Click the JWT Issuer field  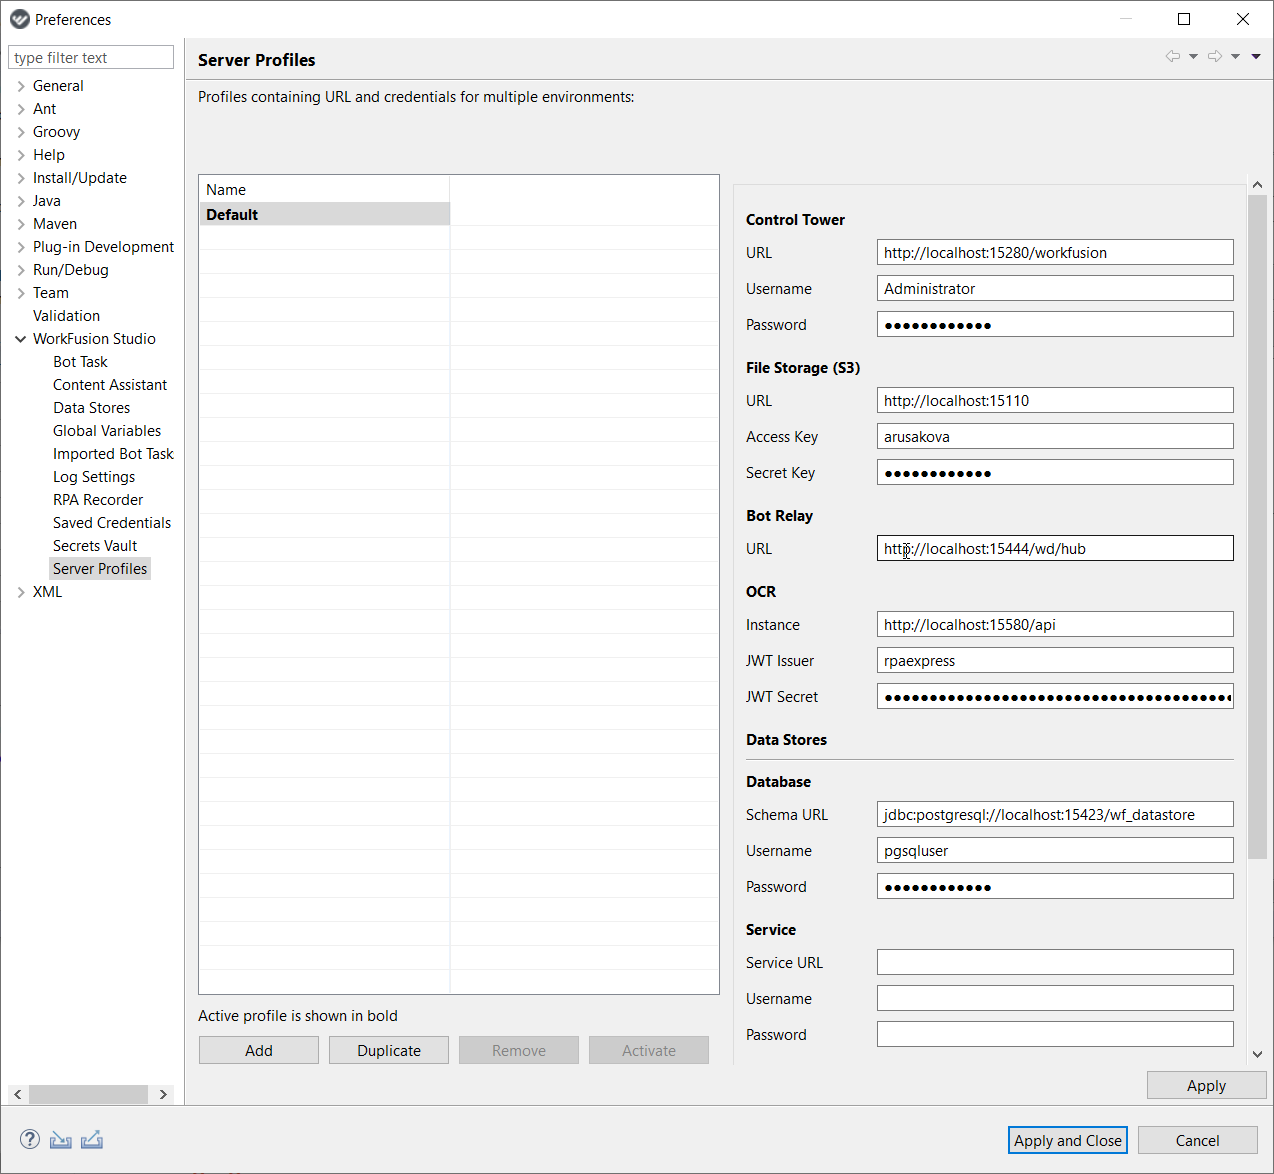coord(1055,660)
